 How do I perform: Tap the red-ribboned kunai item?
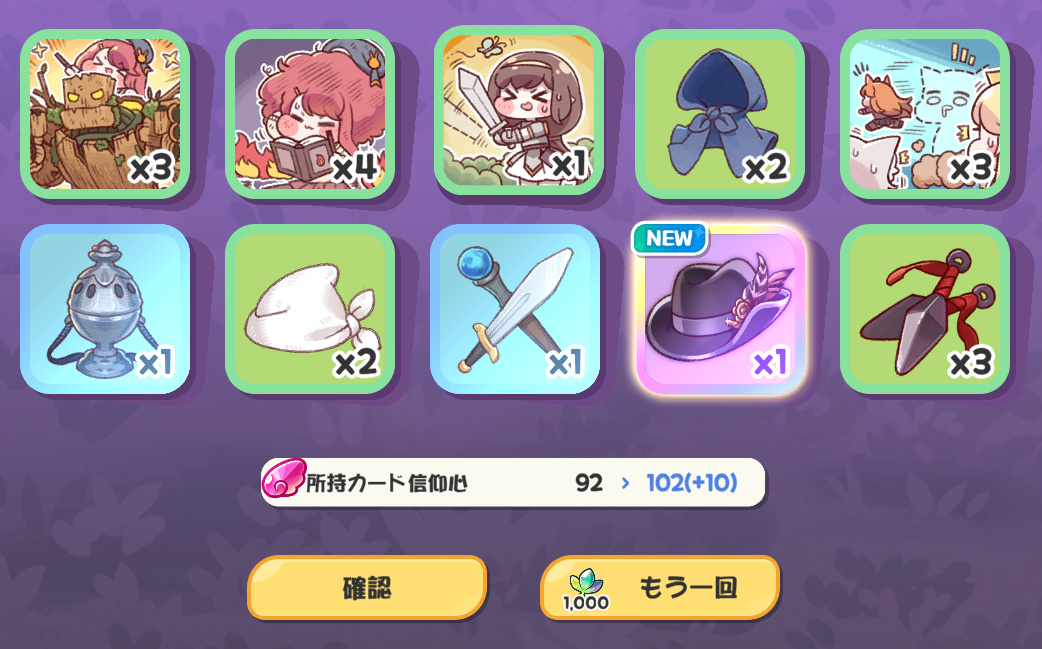(925, 309)
